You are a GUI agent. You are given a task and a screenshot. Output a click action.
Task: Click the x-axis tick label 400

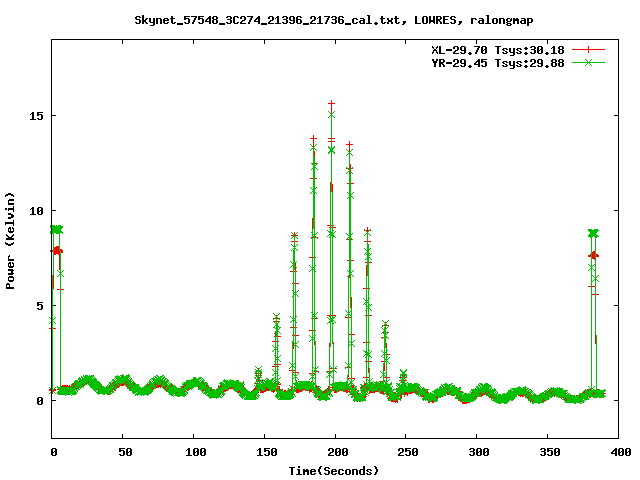[621, 452]
